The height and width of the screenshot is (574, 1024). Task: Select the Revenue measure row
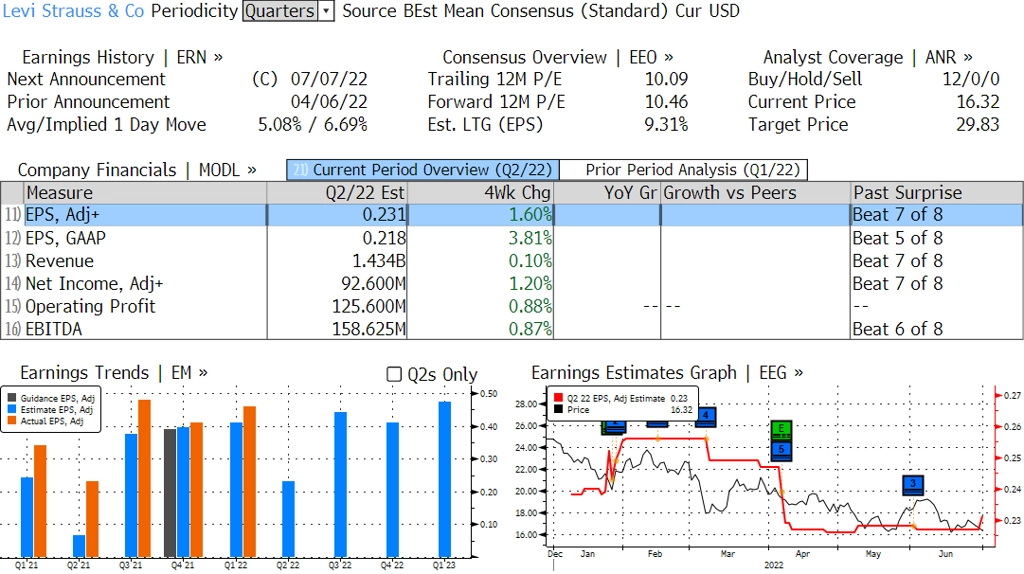[x=512, y=261]
